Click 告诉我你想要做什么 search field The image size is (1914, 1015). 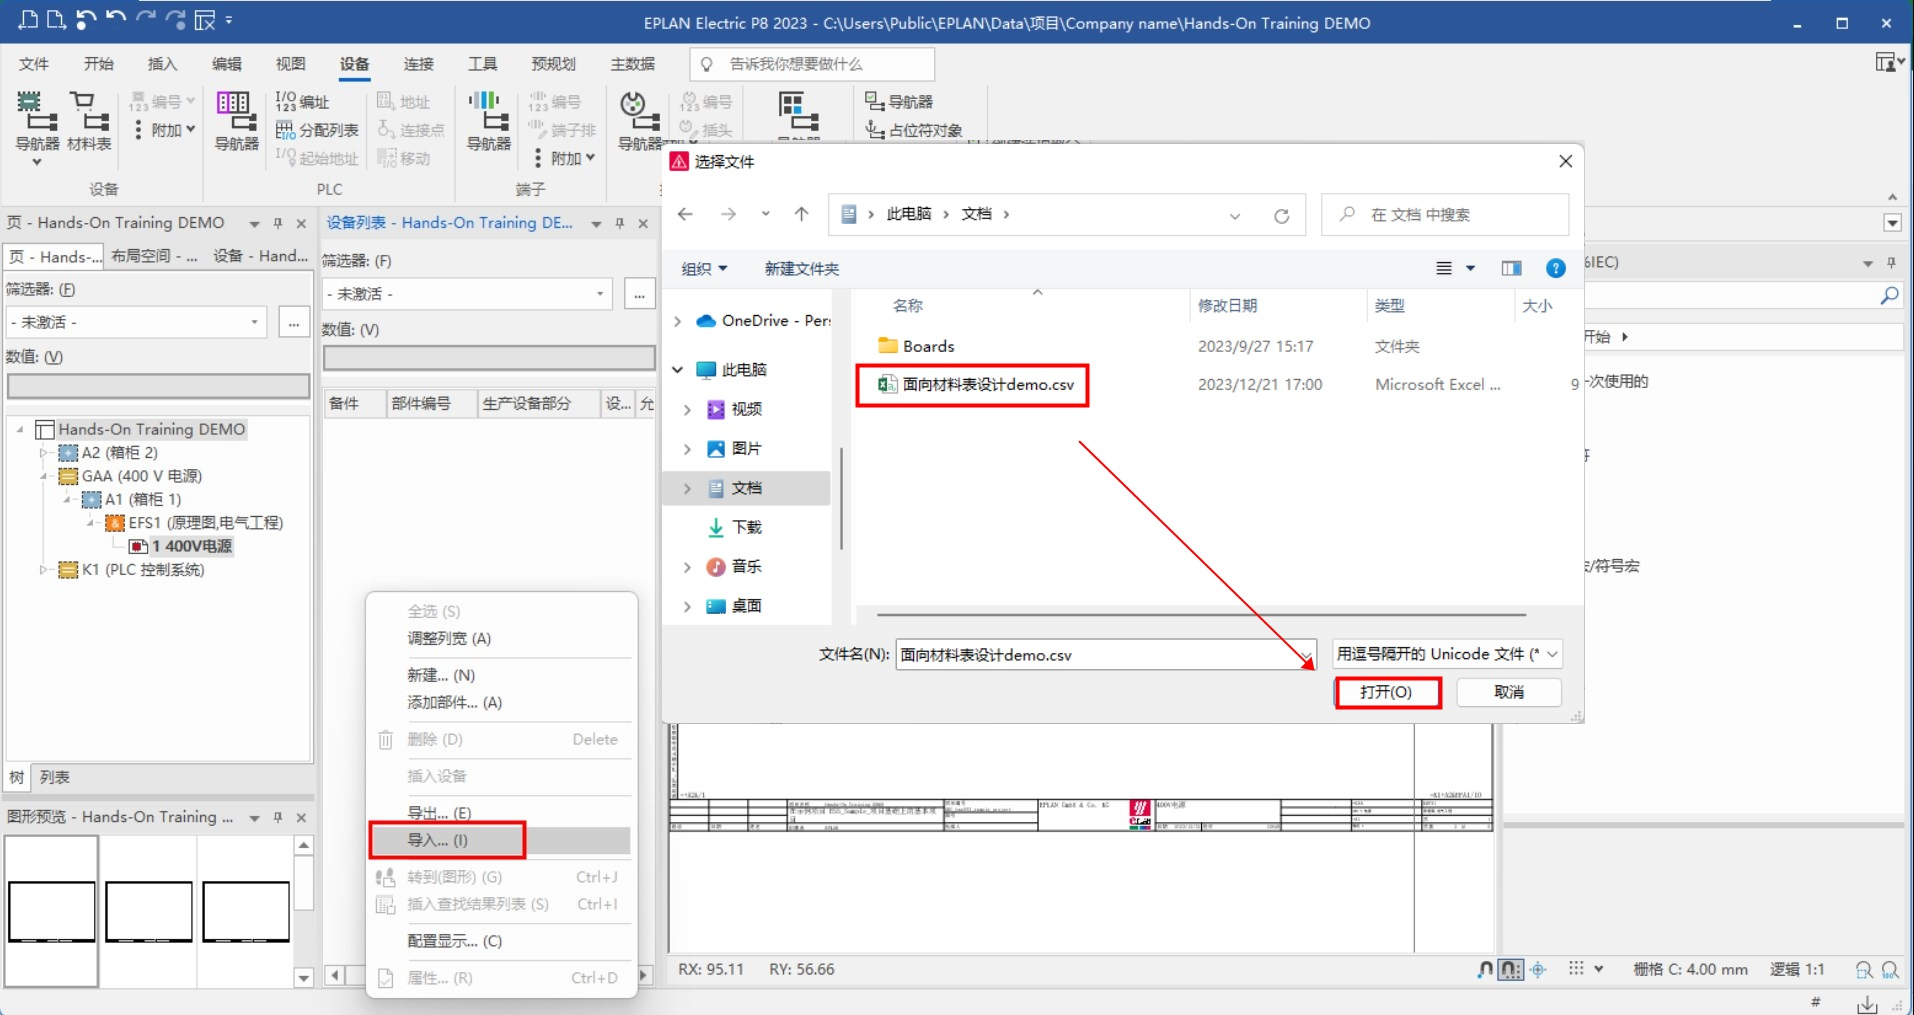tap(812, 64)
